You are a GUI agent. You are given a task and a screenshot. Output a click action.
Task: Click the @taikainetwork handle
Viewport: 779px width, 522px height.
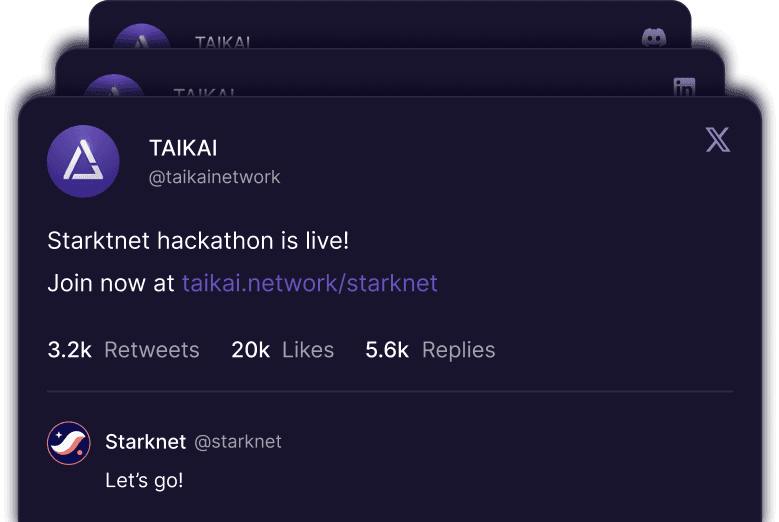pos(214,177)
